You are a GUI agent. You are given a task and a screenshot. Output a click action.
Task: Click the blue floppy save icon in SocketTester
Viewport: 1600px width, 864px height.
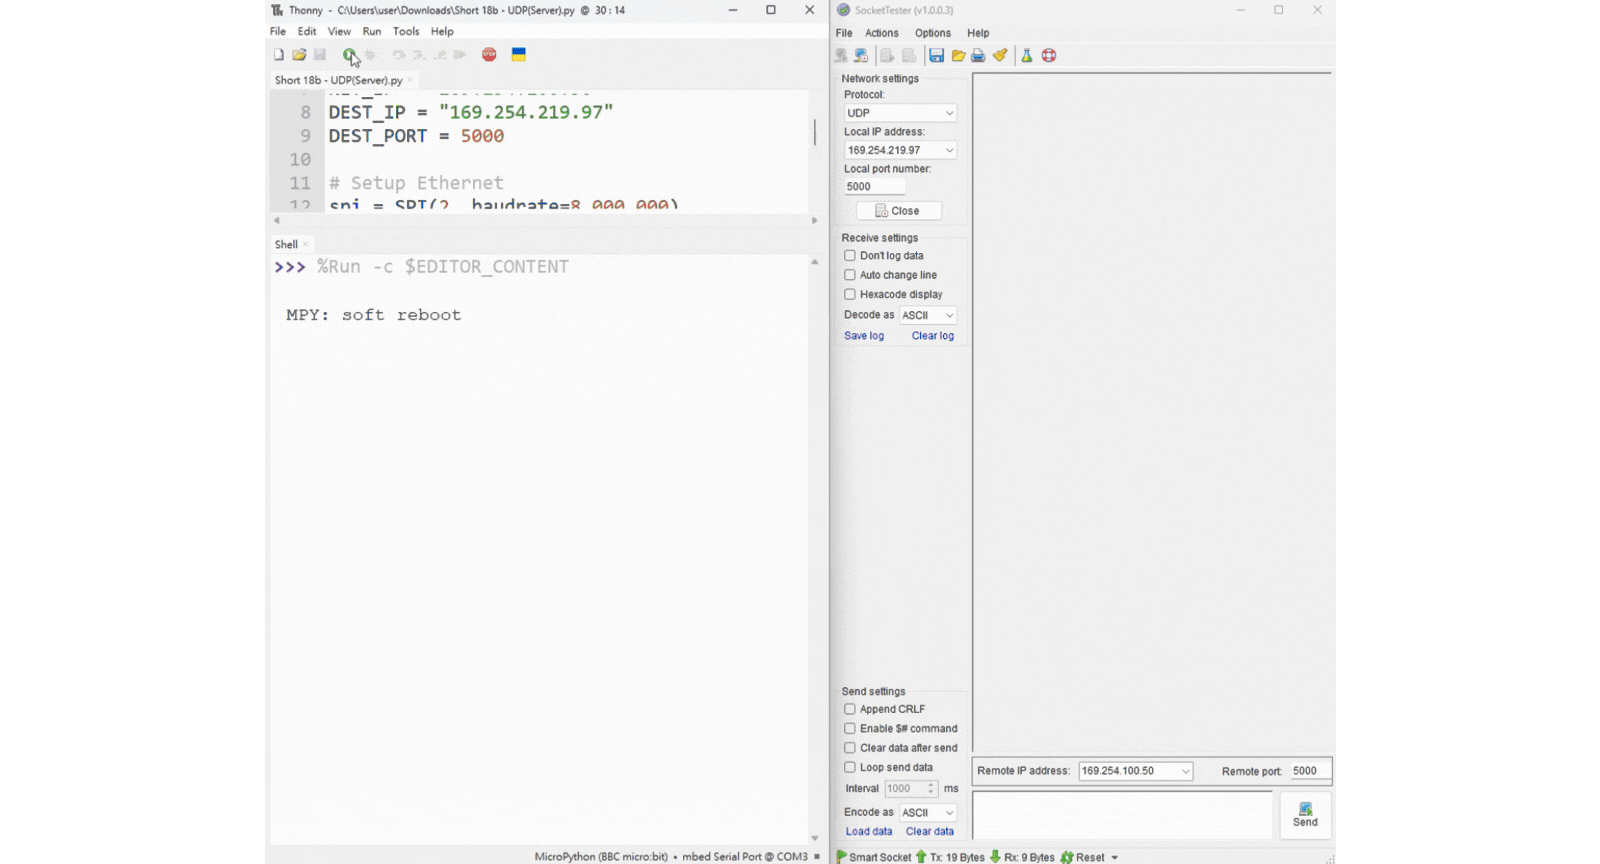(937, 56)
